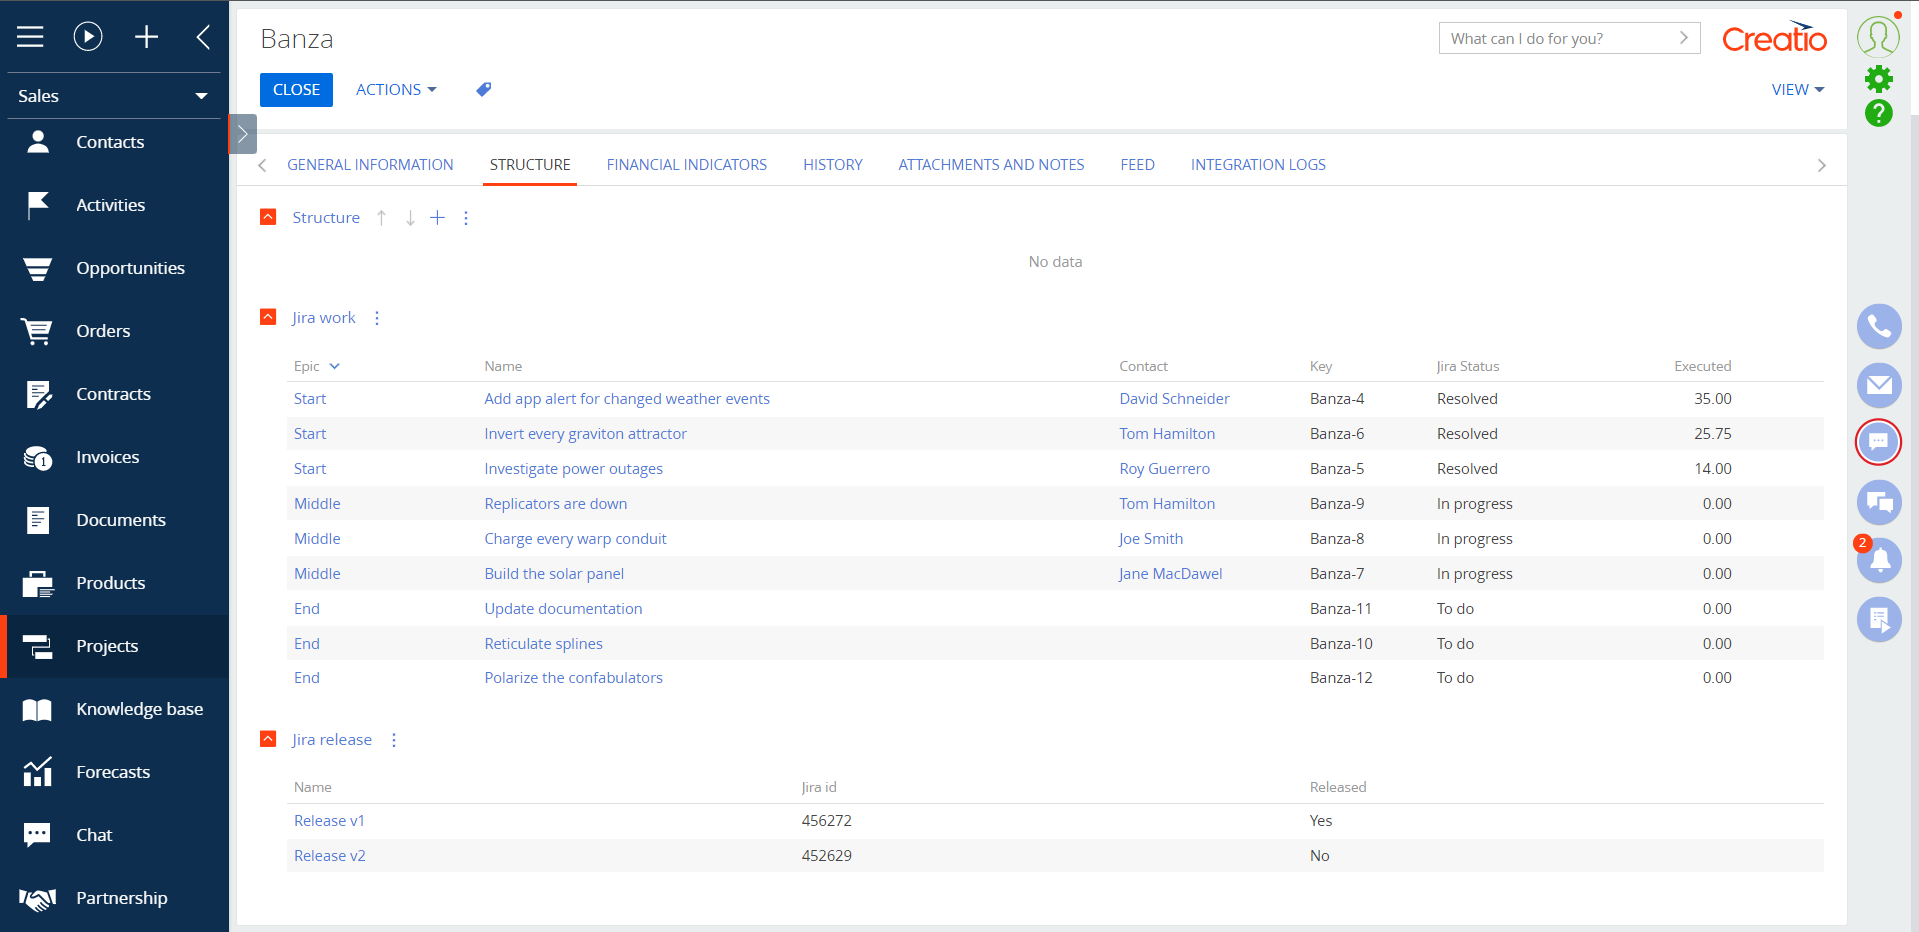Open Structure detail three-dot menu
This screenshot has width=1919, height=932.
click(466, 218)
